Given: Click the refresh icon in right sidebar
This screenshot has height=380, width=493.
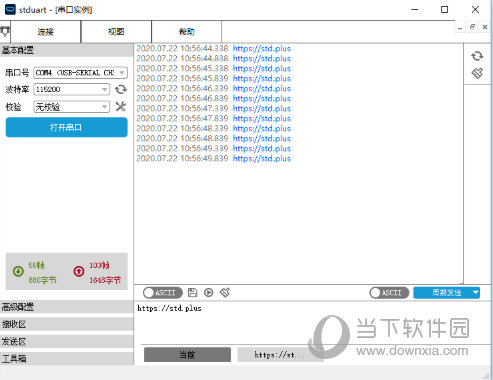Looking at the screenshot, I should click(477, 56).
